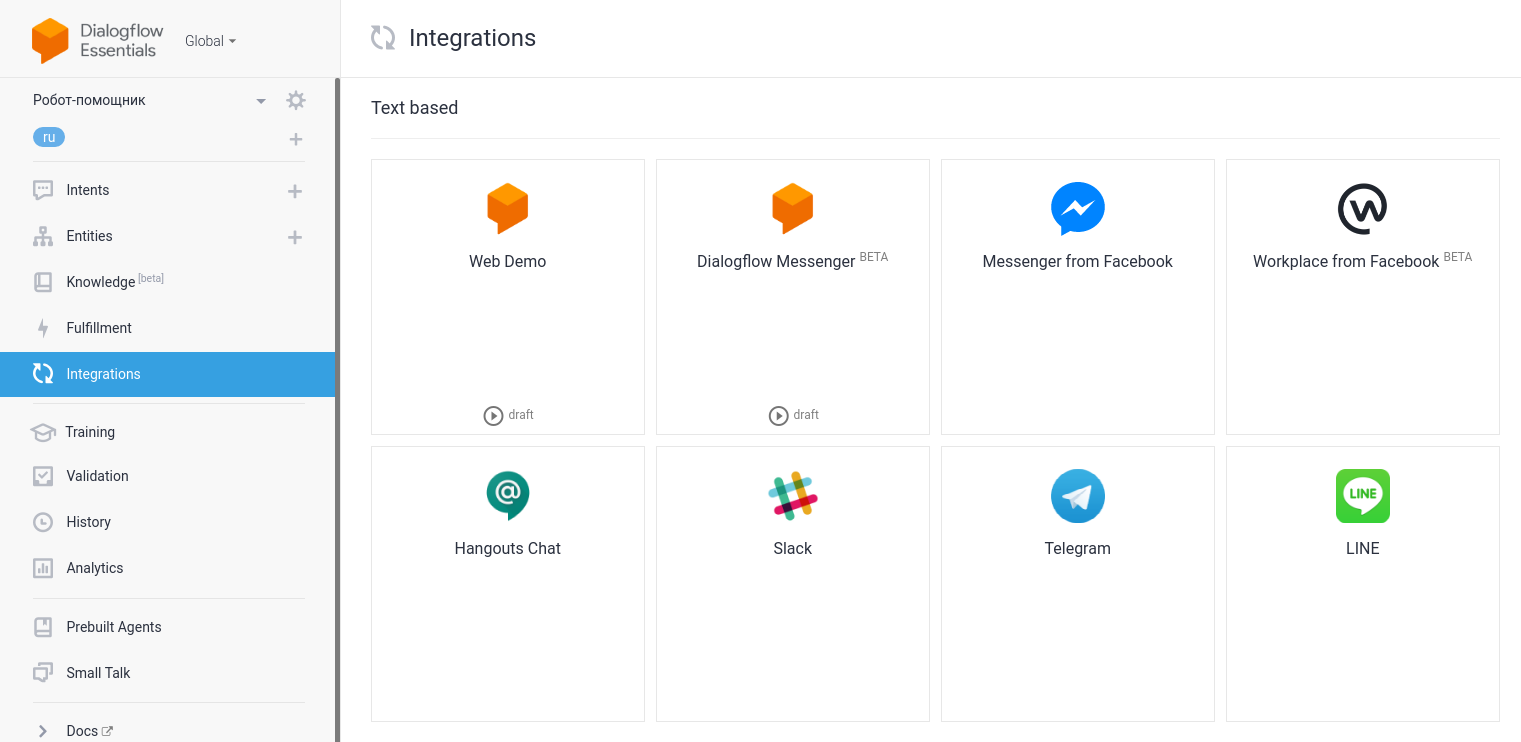Open the Telegram integration icon
Image resolution: width=1521 pixels, height=742 pixels.
[1078, 496]
